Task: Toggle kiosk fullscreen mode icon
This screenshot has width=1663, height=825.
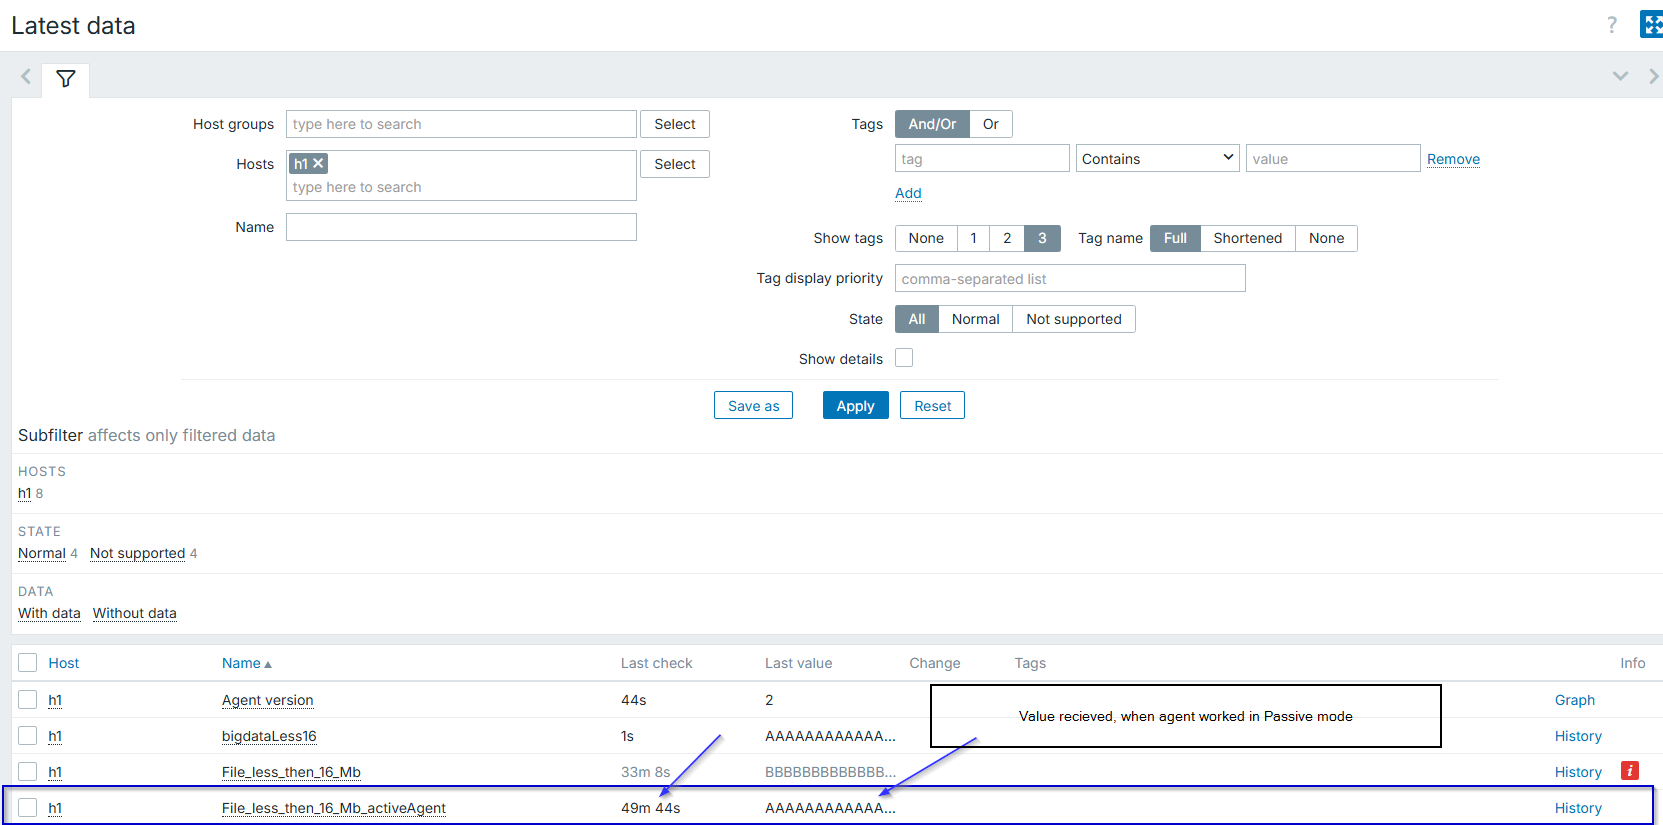Action: 1650,25
